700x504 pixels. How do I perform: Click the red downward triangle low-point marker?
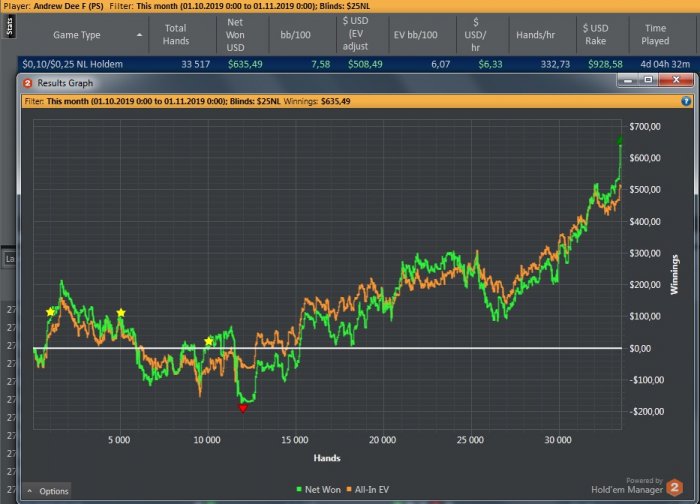(242, 408)
